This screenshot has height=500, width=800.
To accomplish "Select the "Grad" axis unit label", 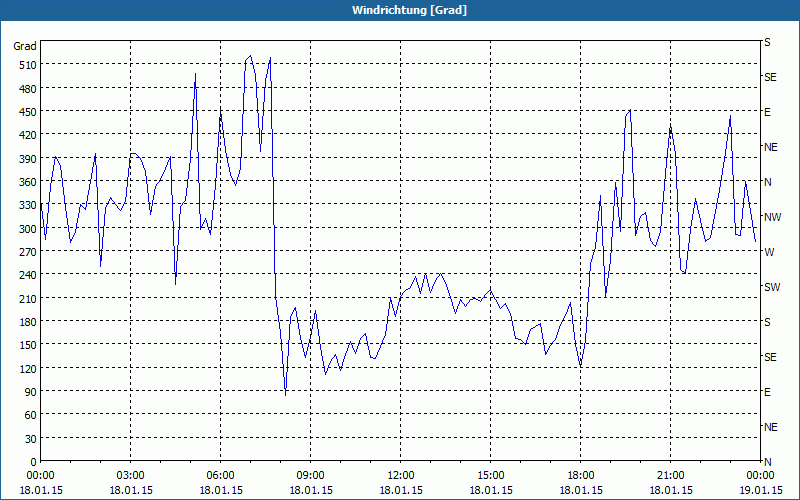I will click(x=24, y=46).
